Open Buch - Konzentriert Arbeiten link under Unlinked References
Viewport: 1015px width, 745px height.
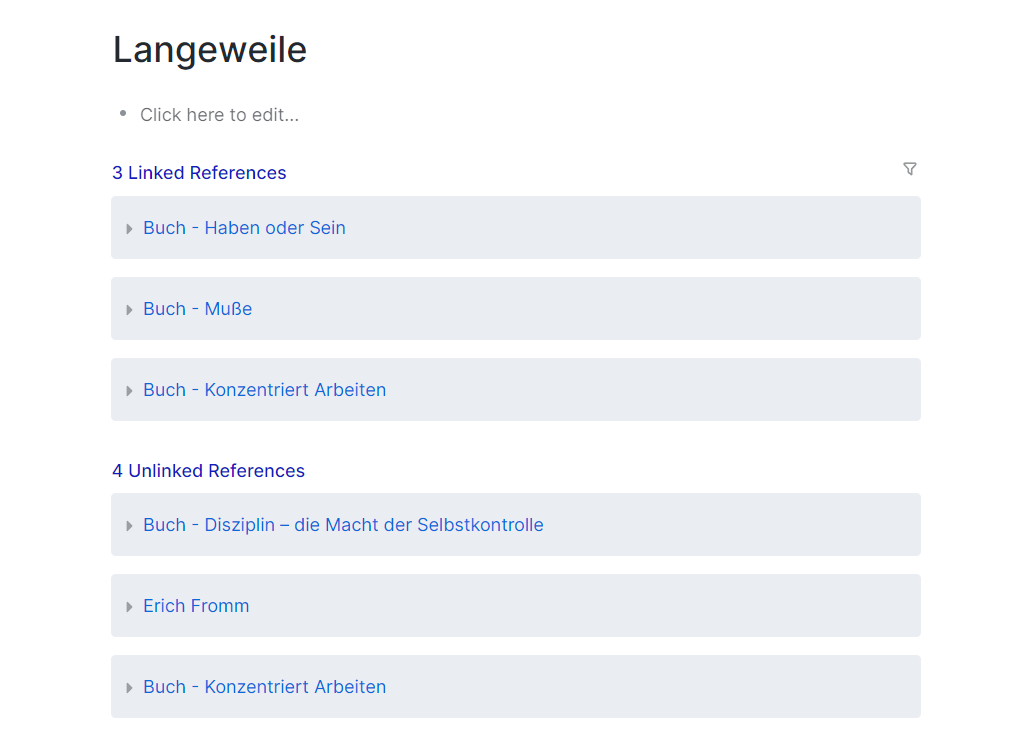coord(264,687)
